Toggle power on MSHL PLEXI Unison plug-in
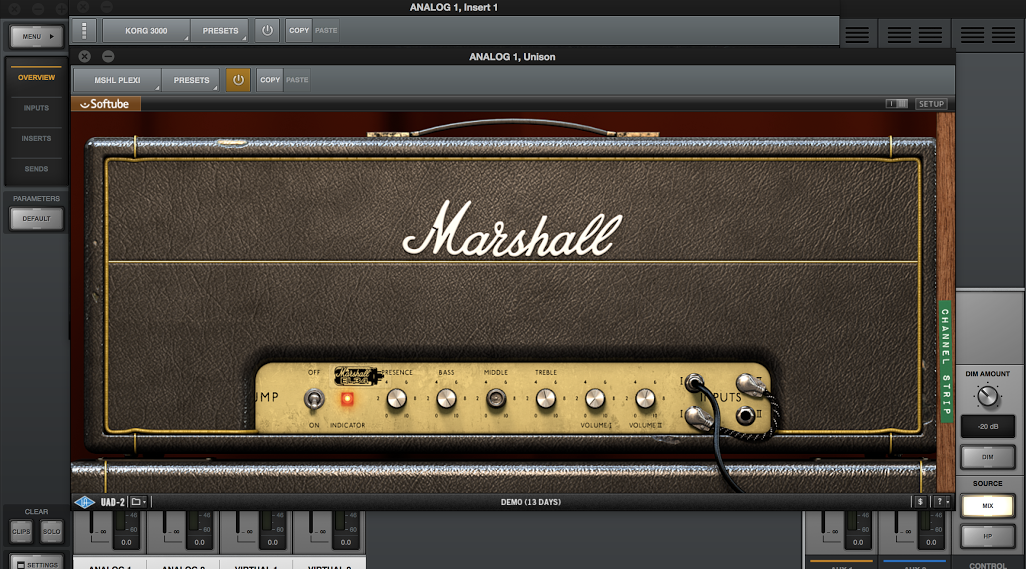The width and height of the screenshot is (1026, 569). [x=238, y=80]
